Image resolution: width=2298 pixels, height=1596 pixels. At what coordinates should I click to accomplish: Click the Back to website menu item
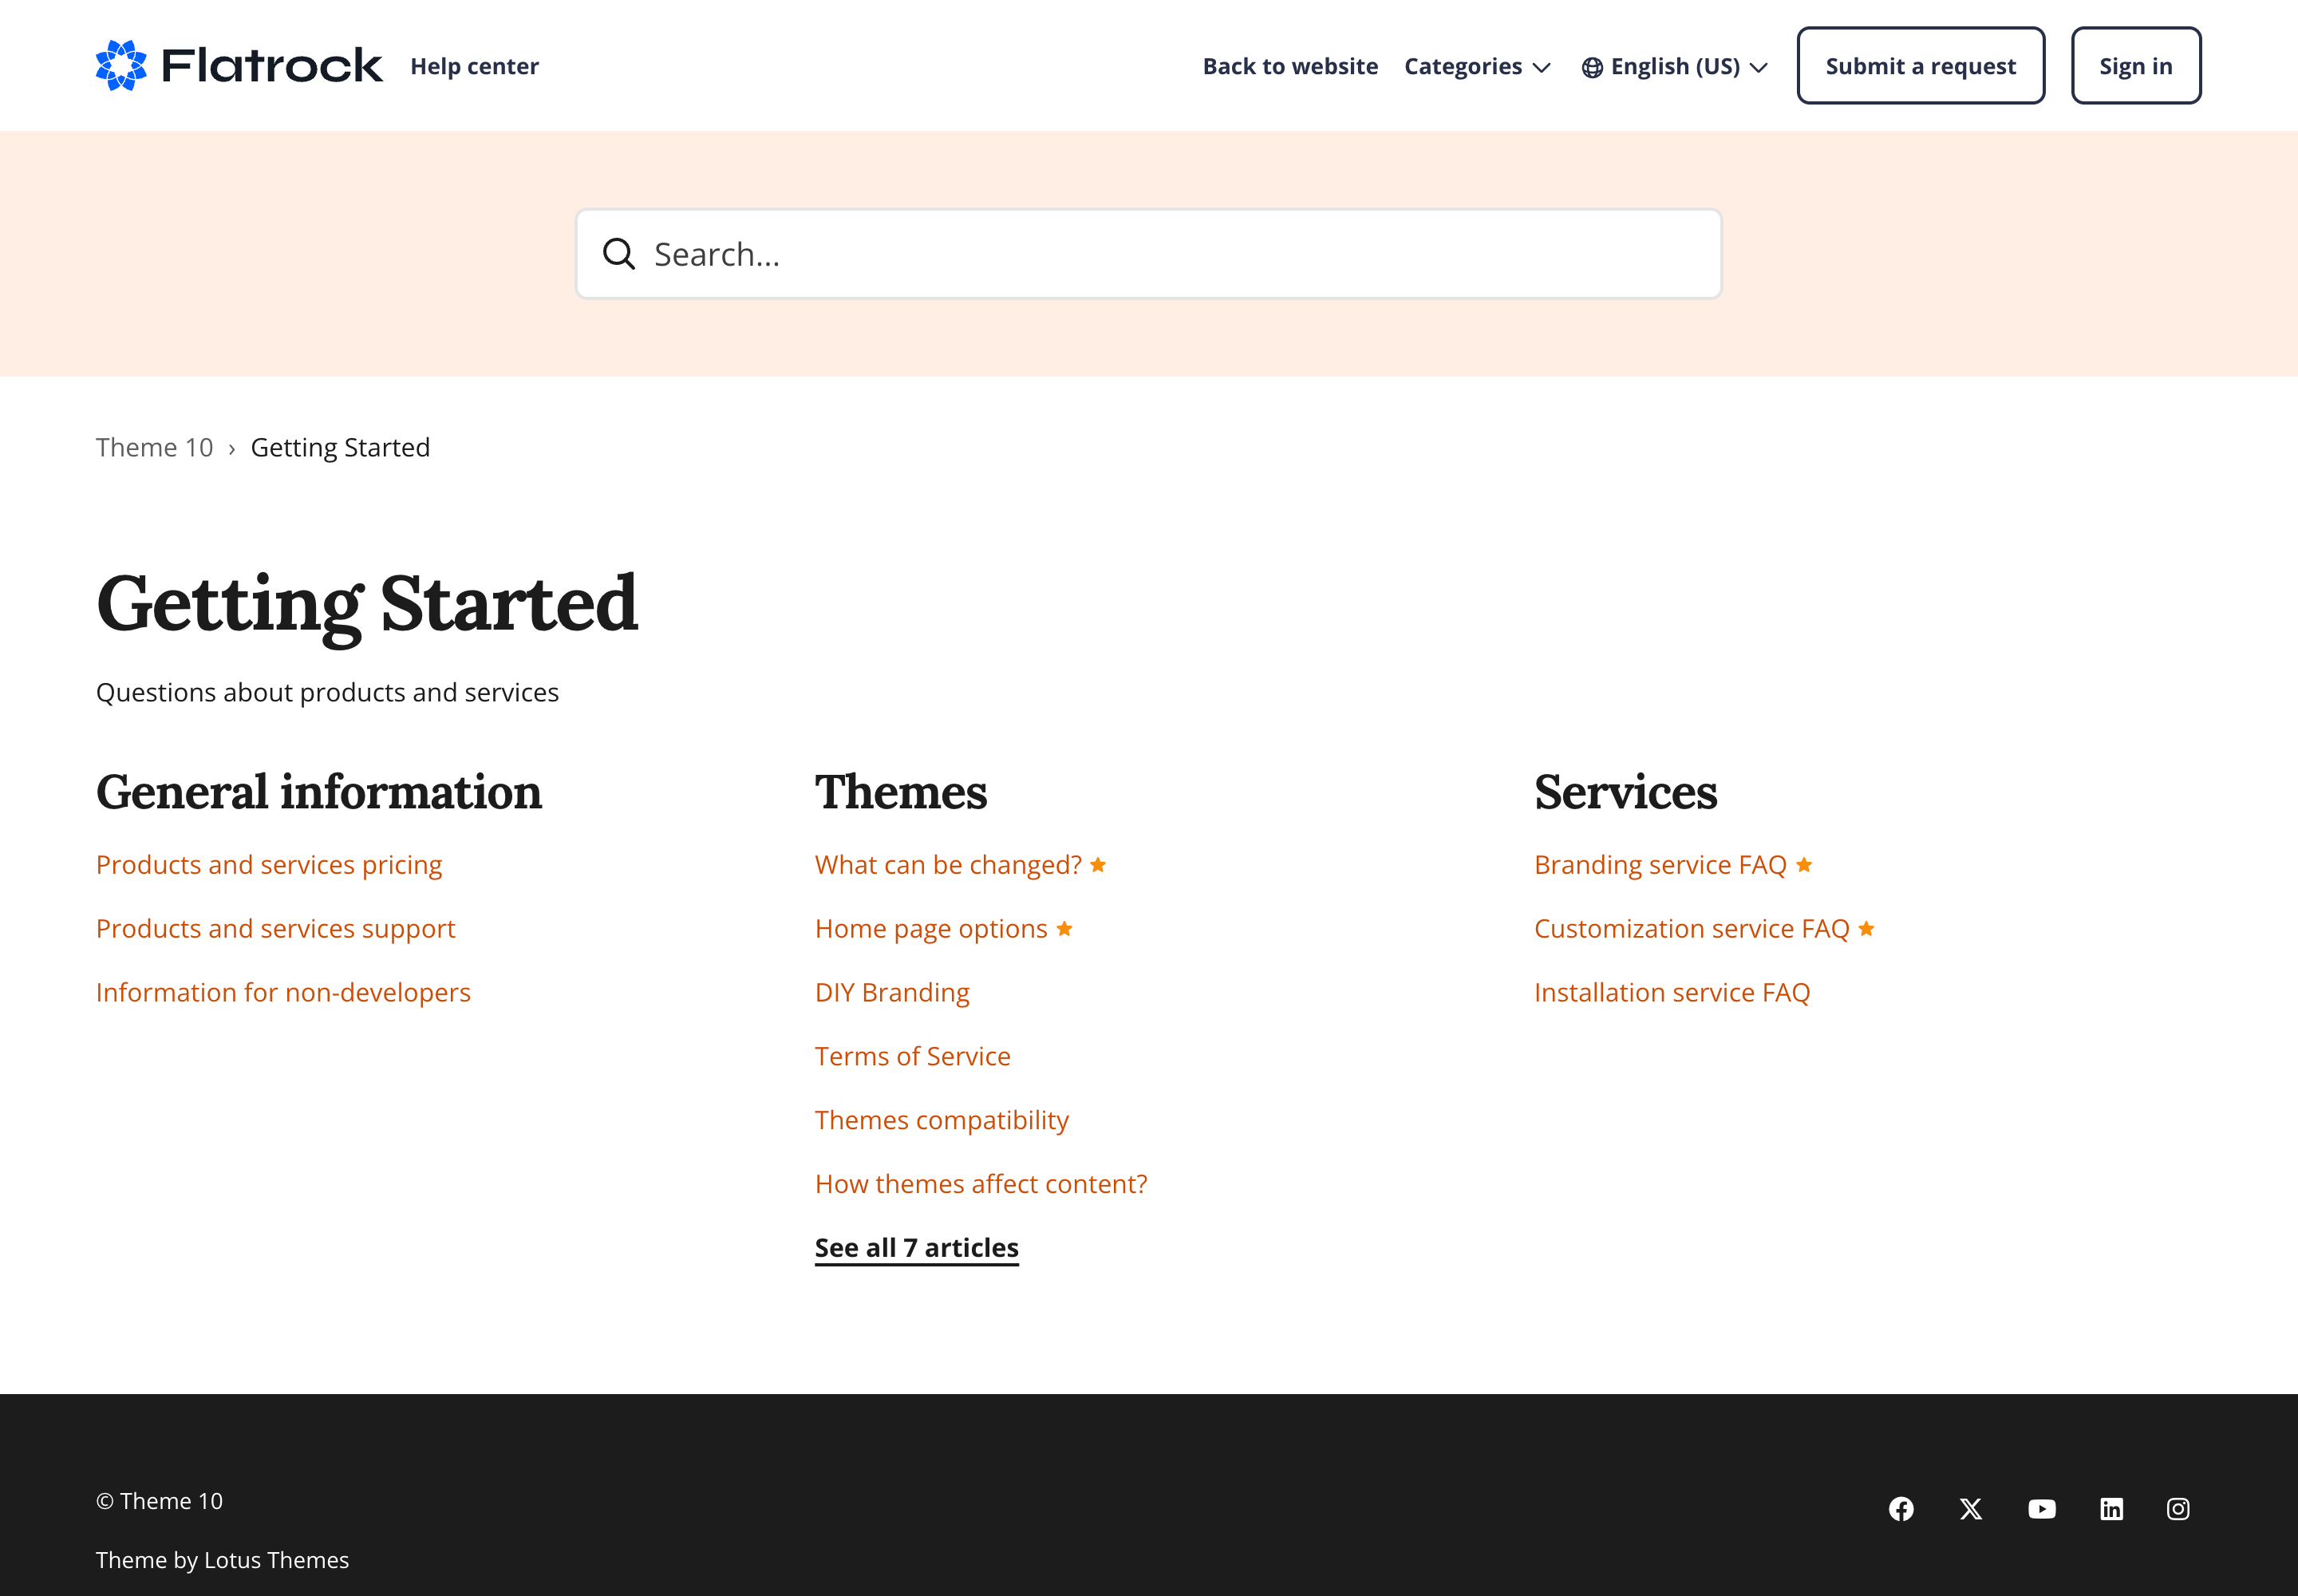pyautogui.click(x=1290, y=66)
